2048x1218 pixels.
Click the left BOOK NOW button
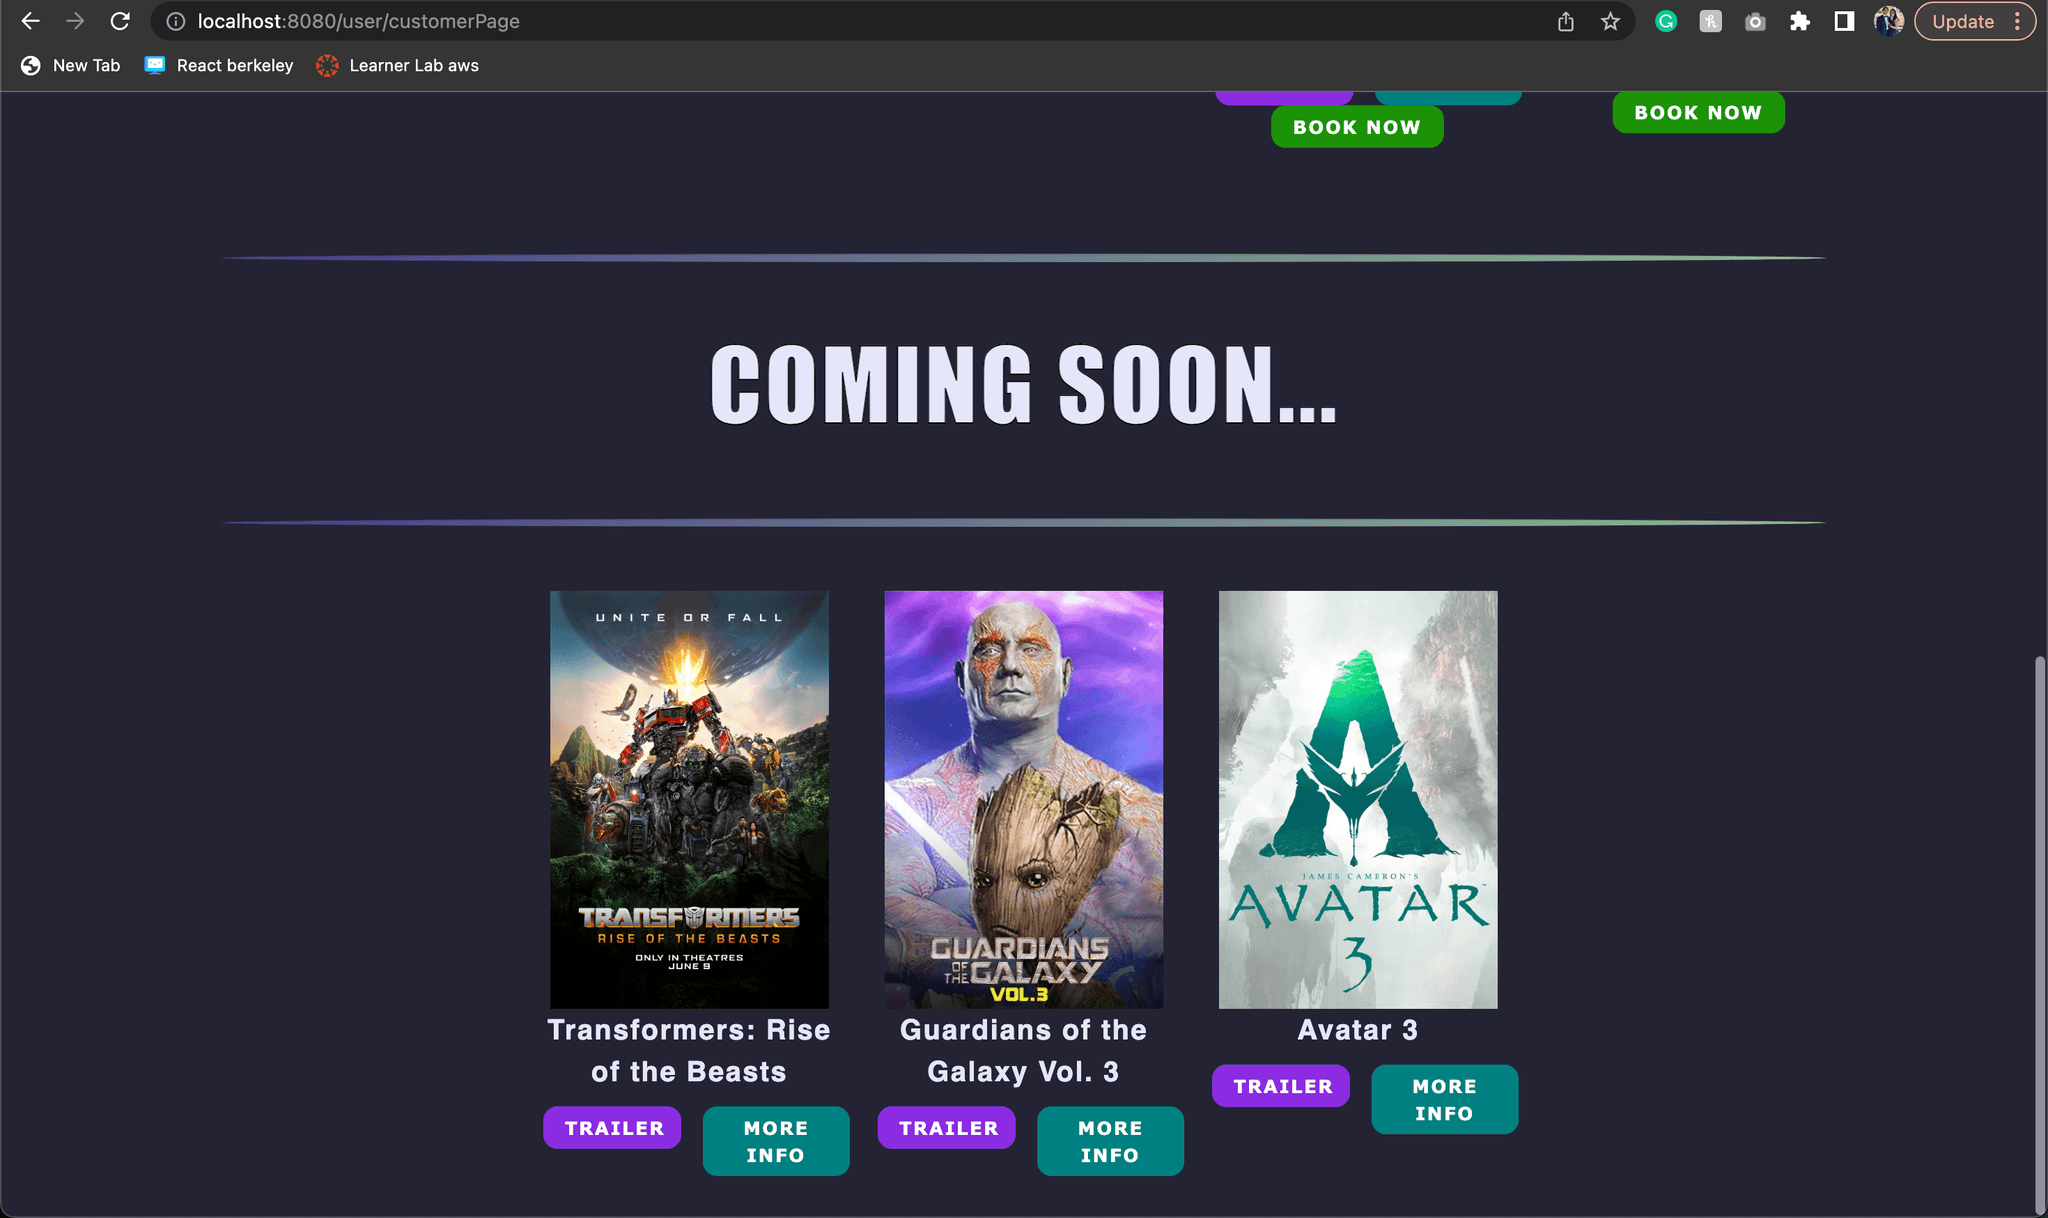coord(1357,127)
